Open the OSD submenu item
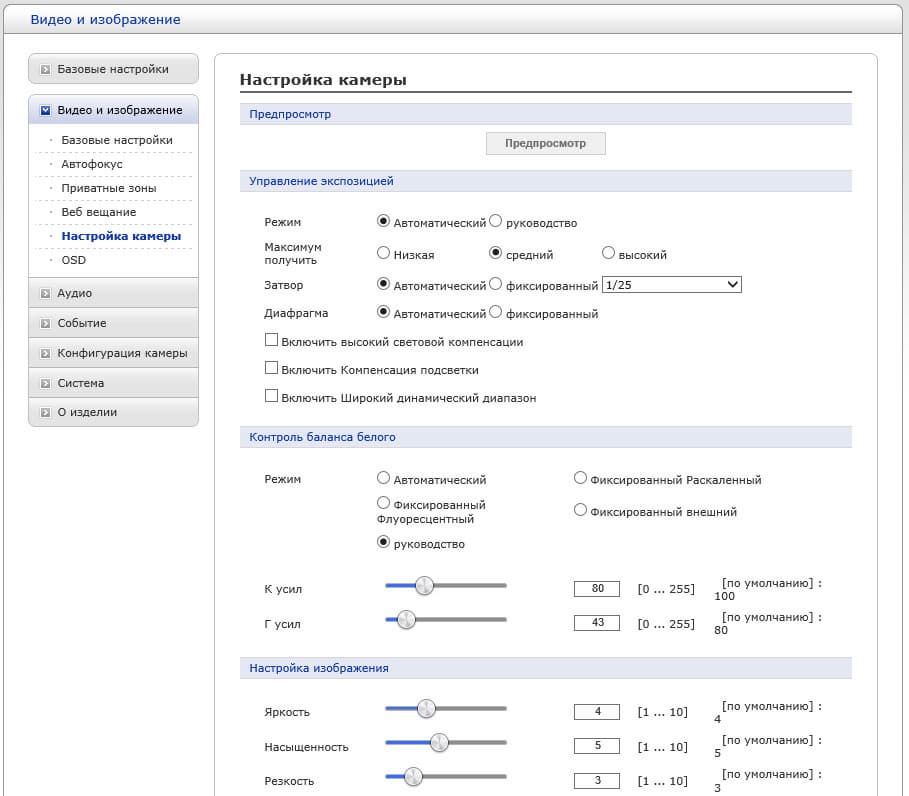Screen dimensions: 909x796 pyautogui.click(x=73, y=260)
